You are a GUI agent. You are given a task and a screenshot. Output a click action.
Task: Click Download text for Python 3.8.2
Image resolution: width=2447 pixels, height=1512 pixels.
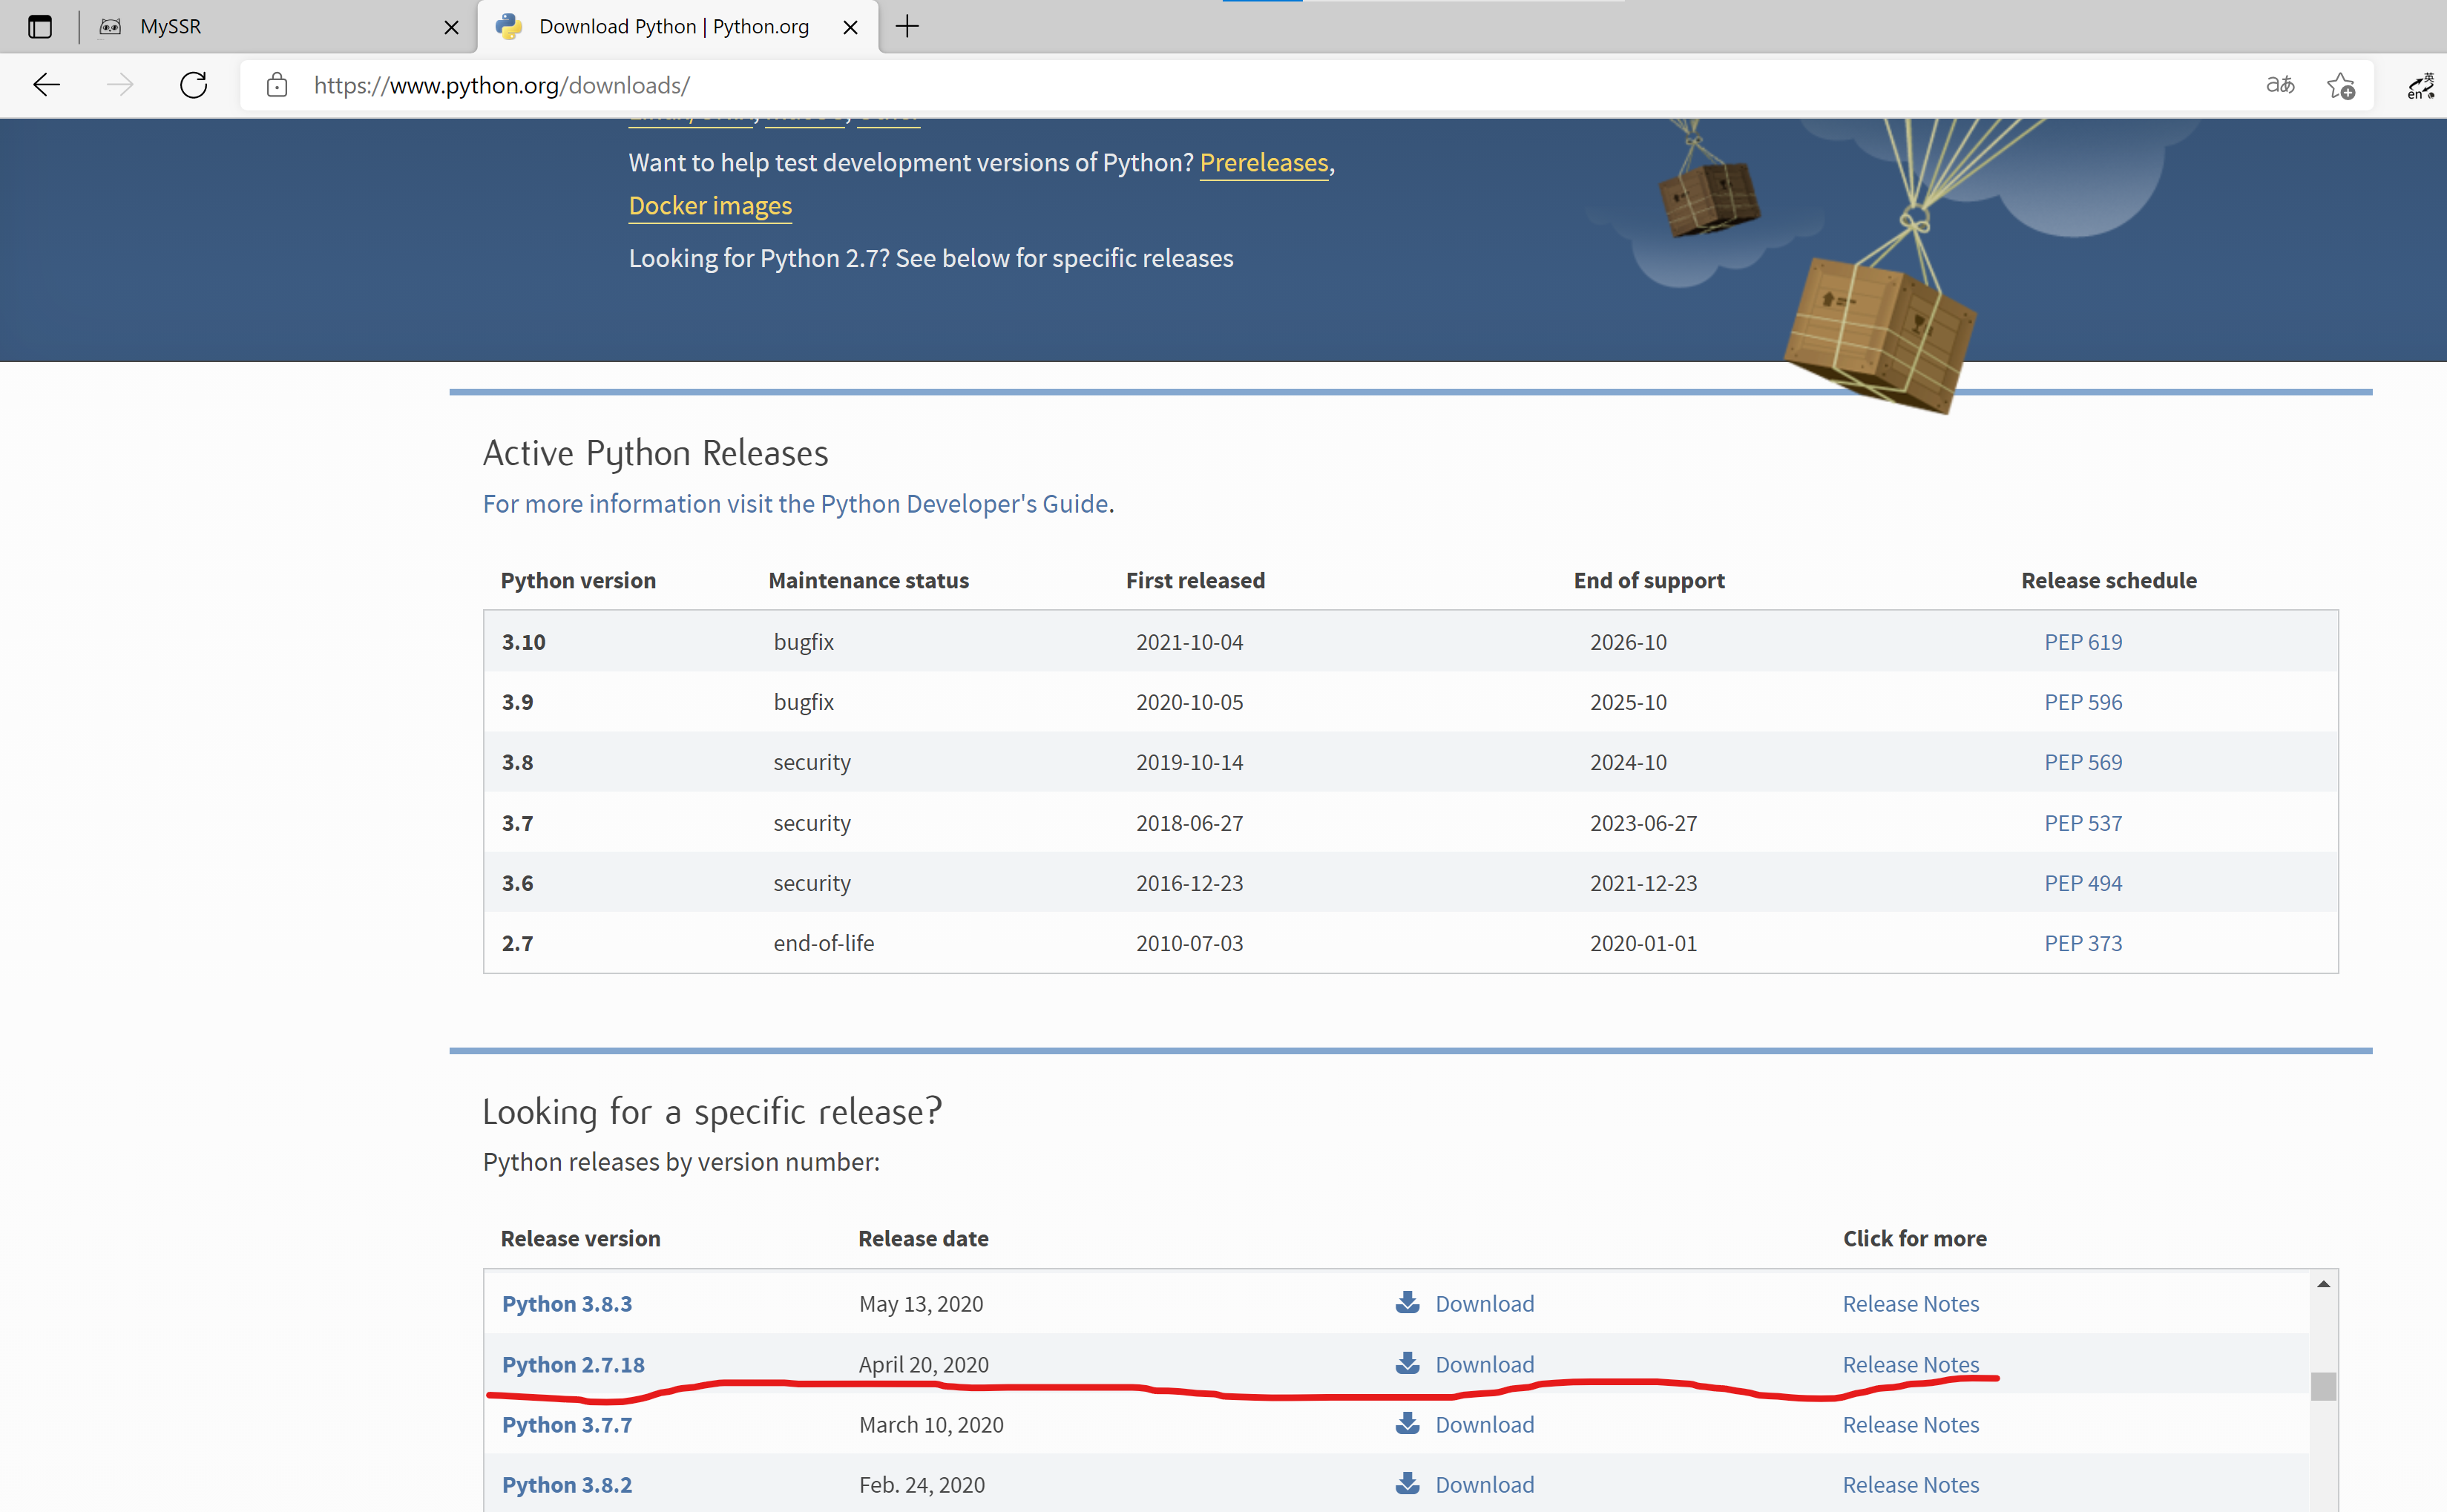point(1484,1485)
